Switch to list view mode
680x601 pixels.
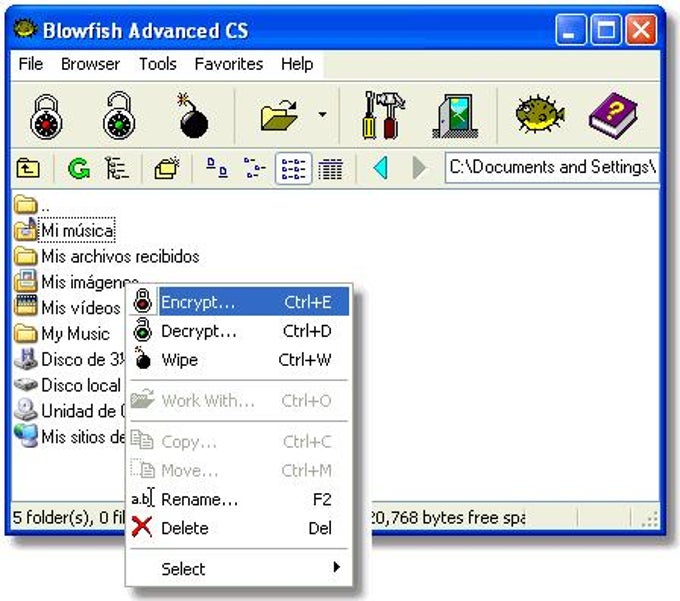(x=293, y=168)
